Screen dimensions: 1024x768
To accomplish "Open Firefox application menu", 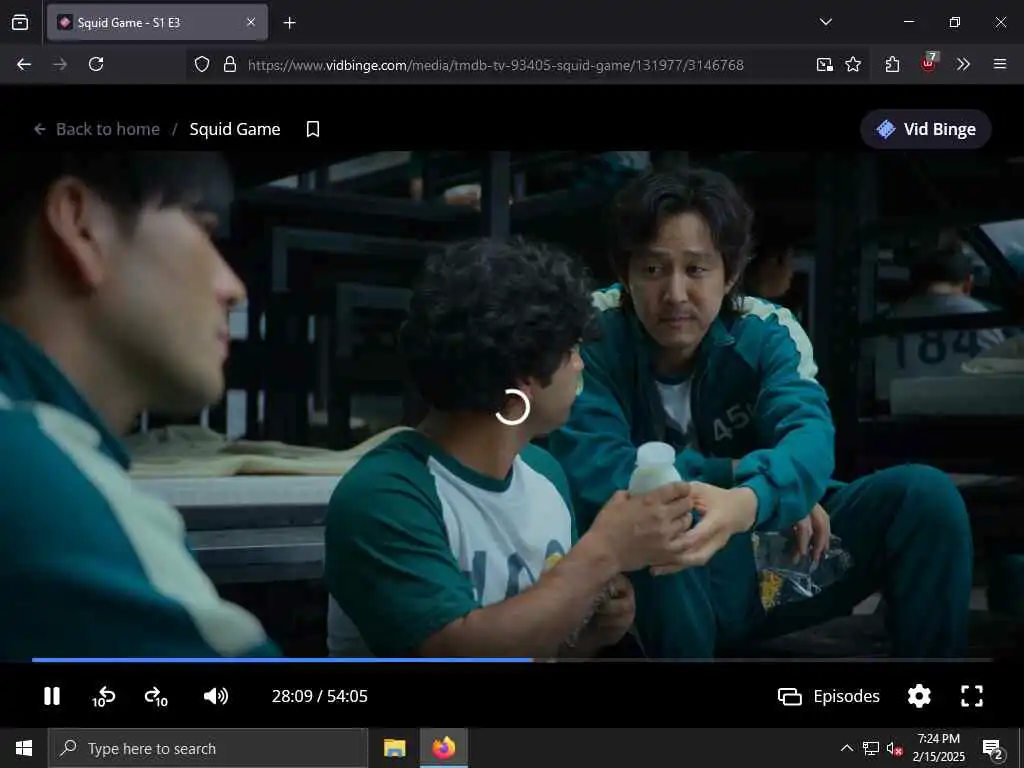I will (x=1000, y=64).
